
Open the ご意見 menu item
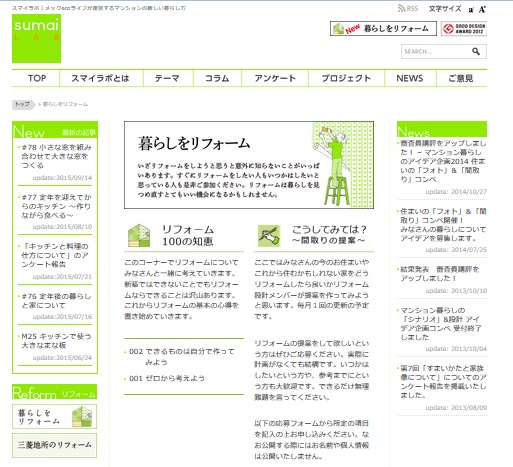tap(461, 78)
